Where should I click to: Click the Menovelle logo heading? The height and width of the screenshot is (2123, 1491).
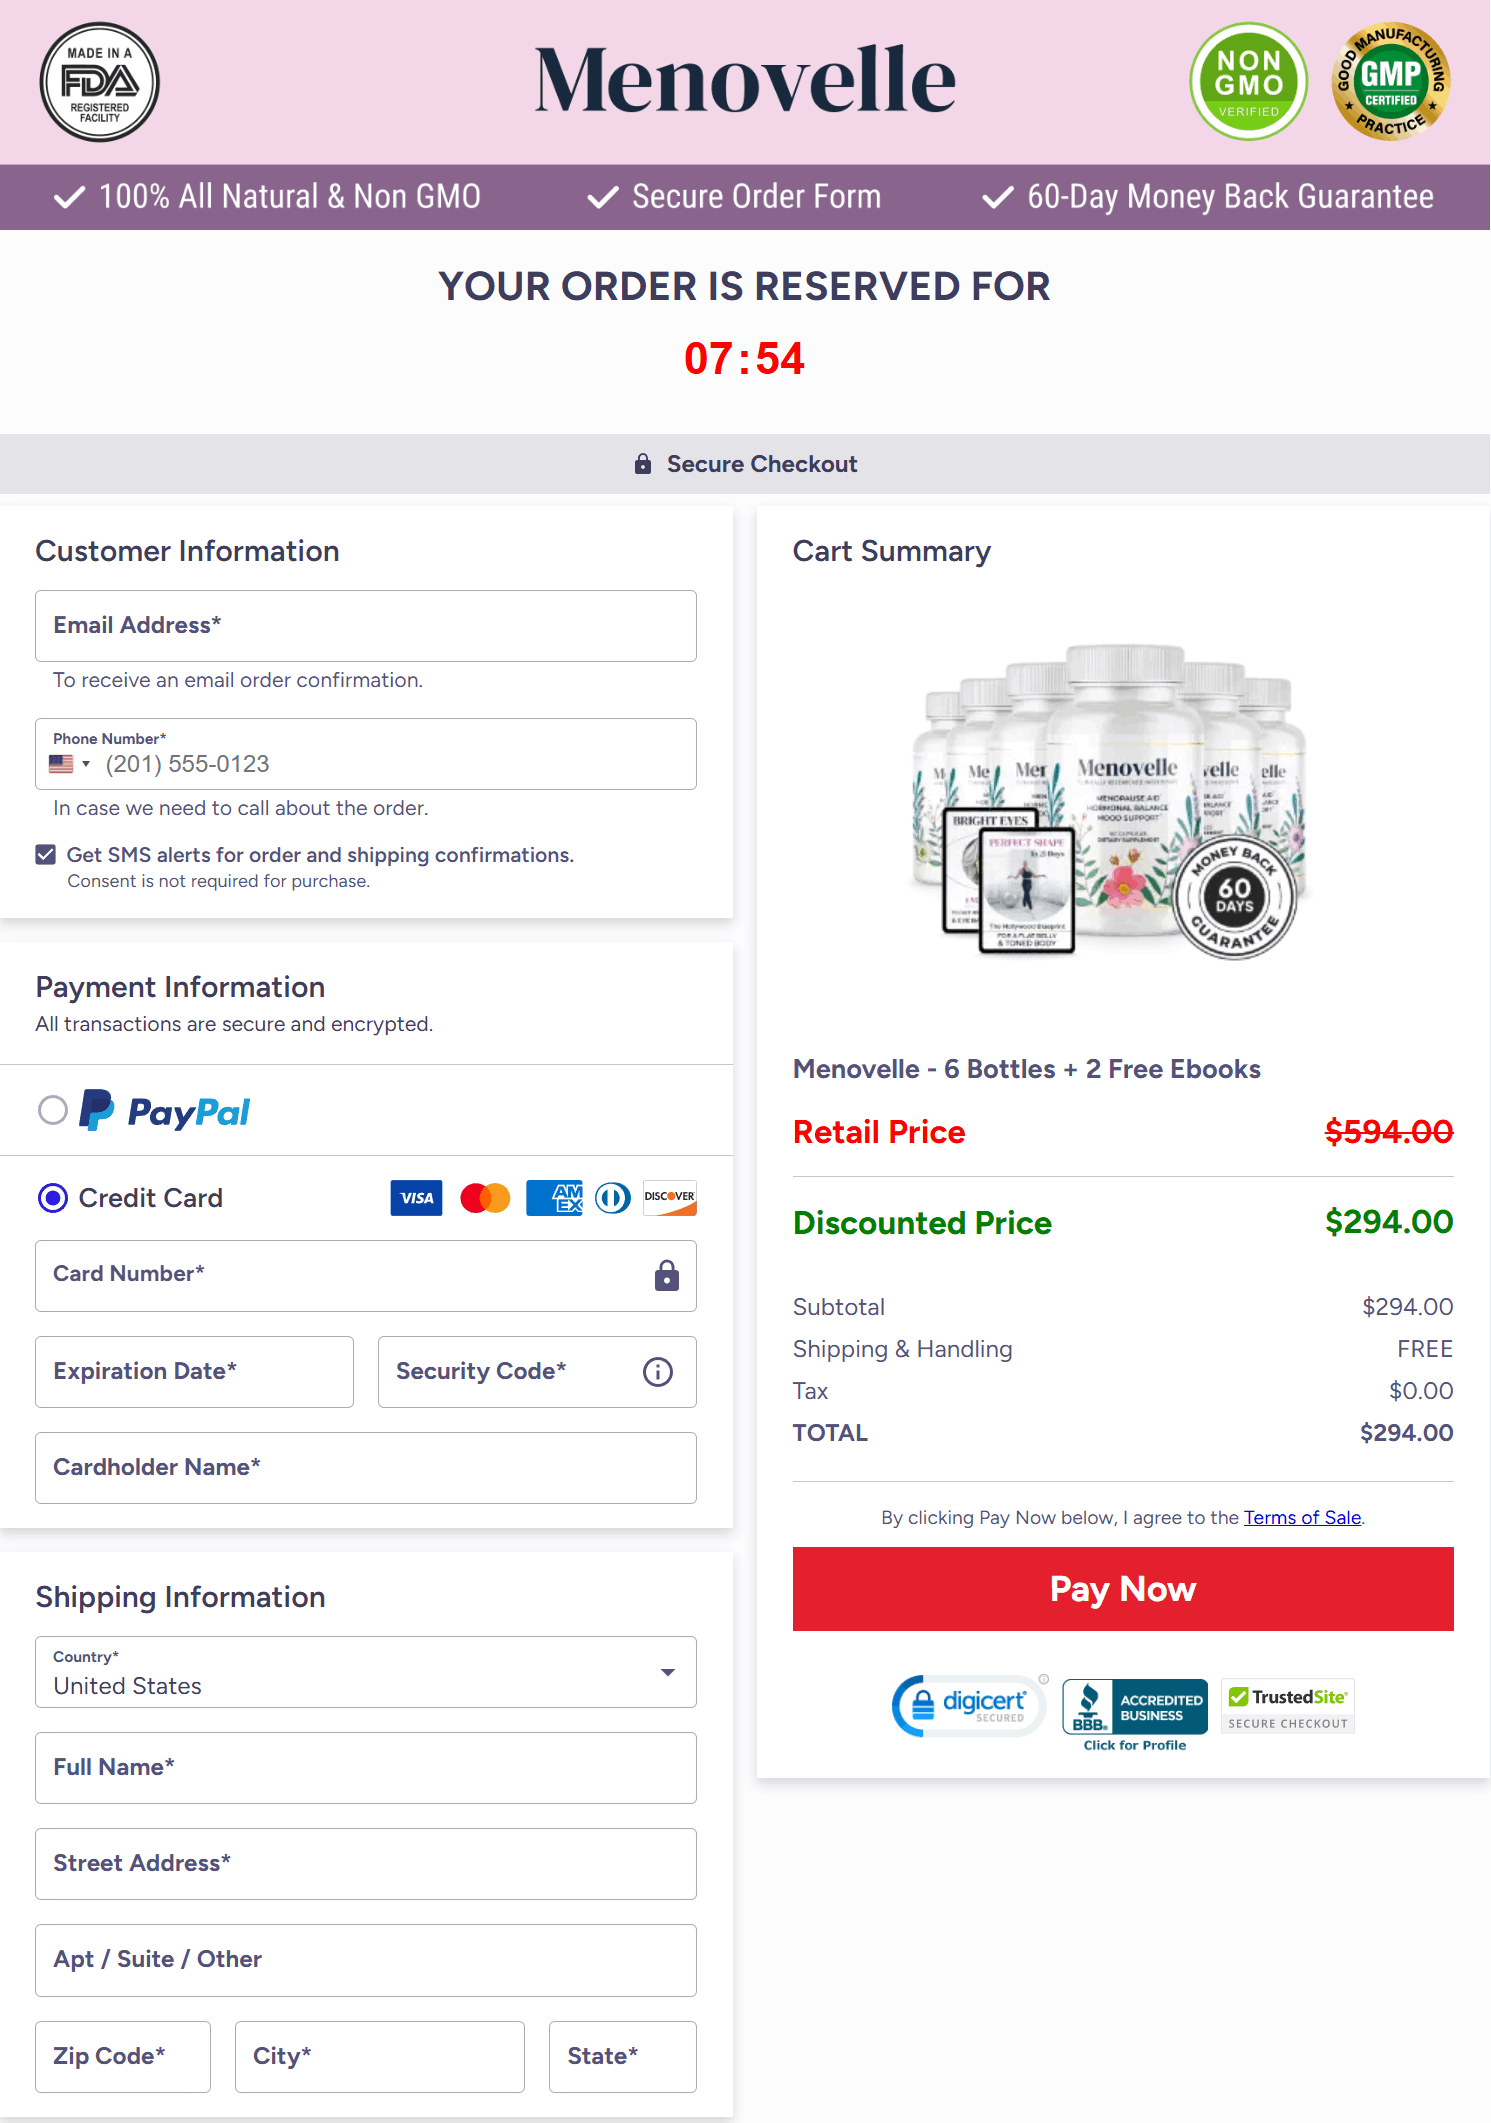coord(744,79)
